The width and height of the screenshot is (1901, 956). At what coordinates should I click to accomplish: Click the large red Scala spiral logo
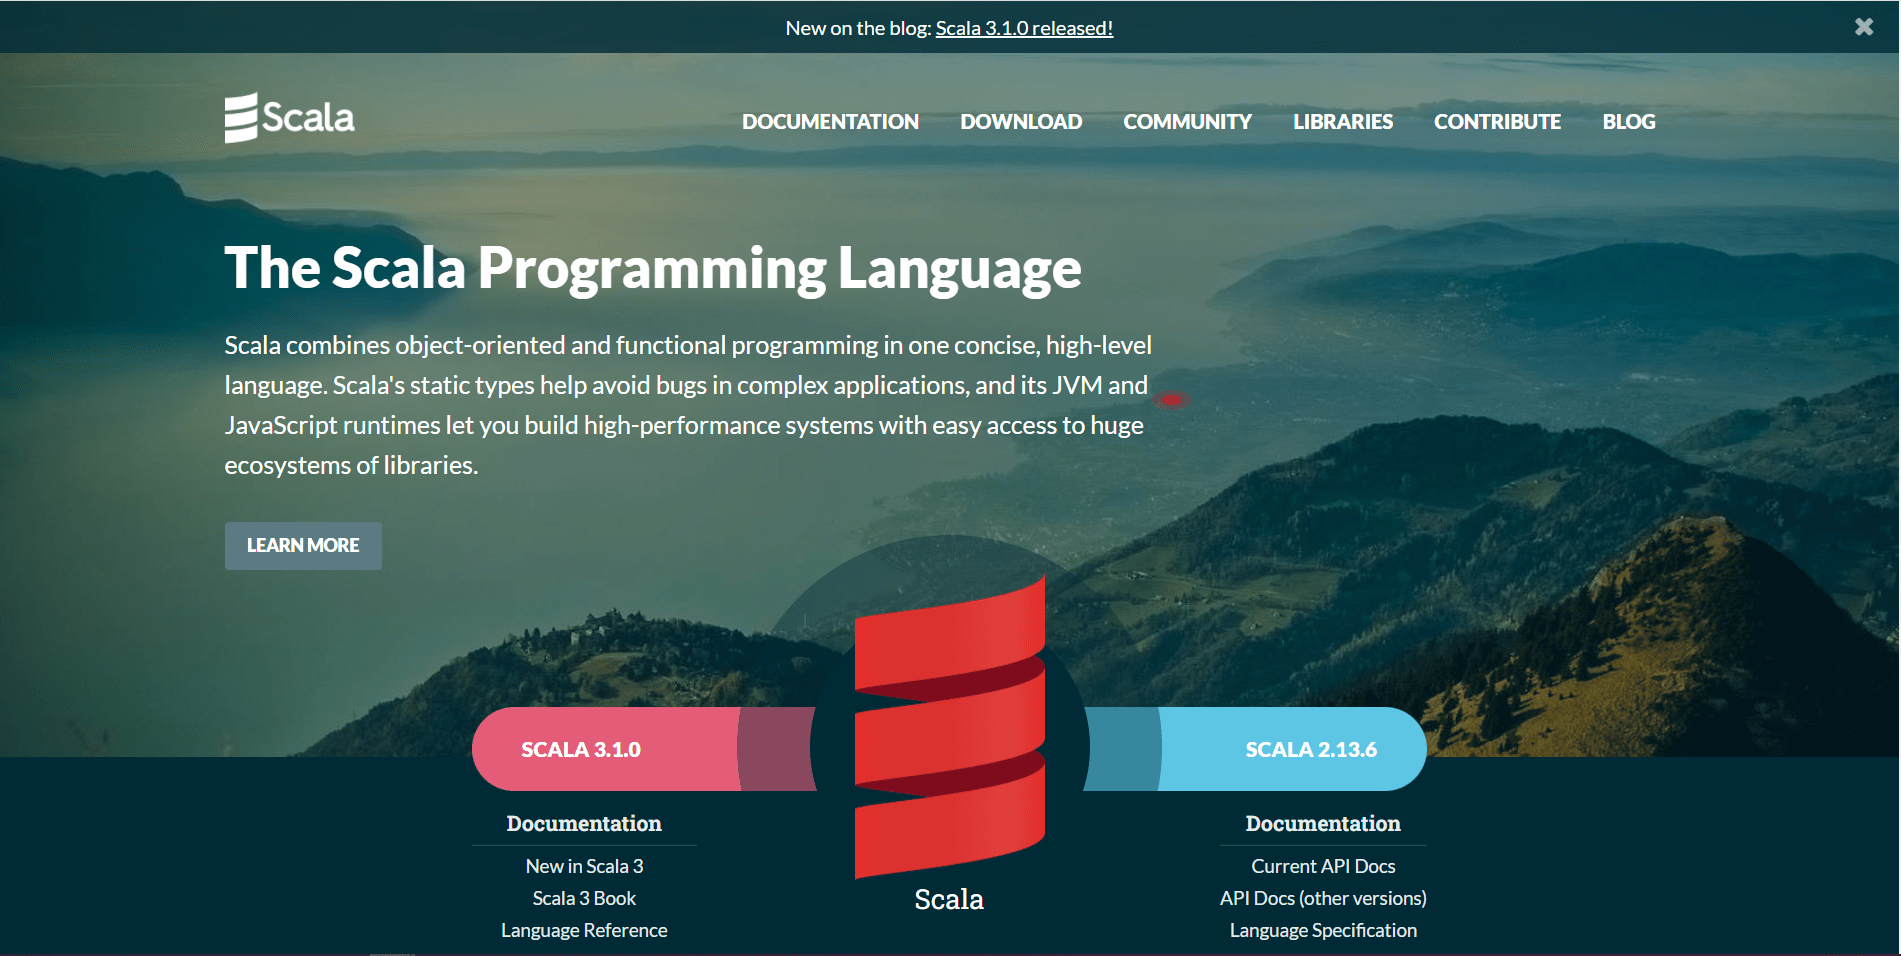tap(950, 727)
